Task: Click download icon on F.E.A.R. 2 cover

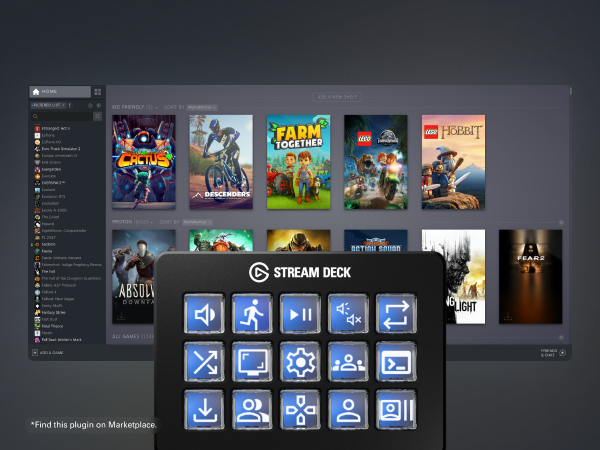Action: tap(508, 316)
